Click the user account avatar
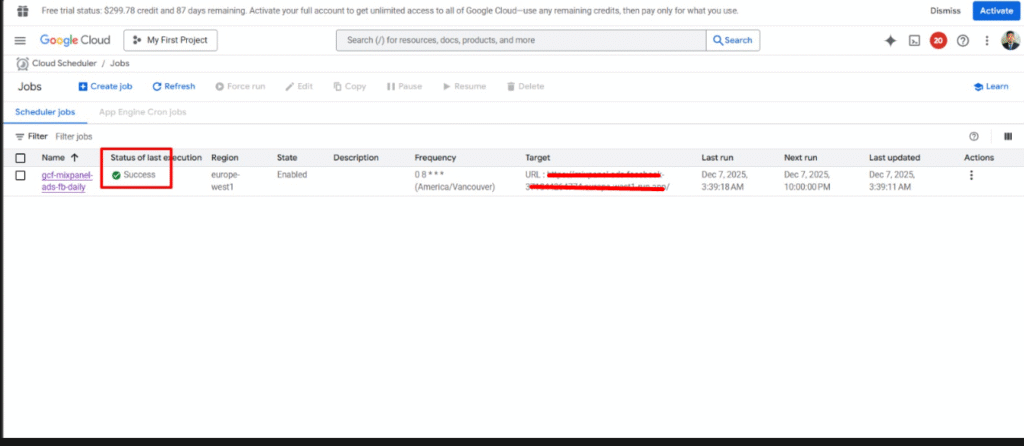This screenshot has height=446, width=1024. pyautogui.click(x=1010, y=40)
